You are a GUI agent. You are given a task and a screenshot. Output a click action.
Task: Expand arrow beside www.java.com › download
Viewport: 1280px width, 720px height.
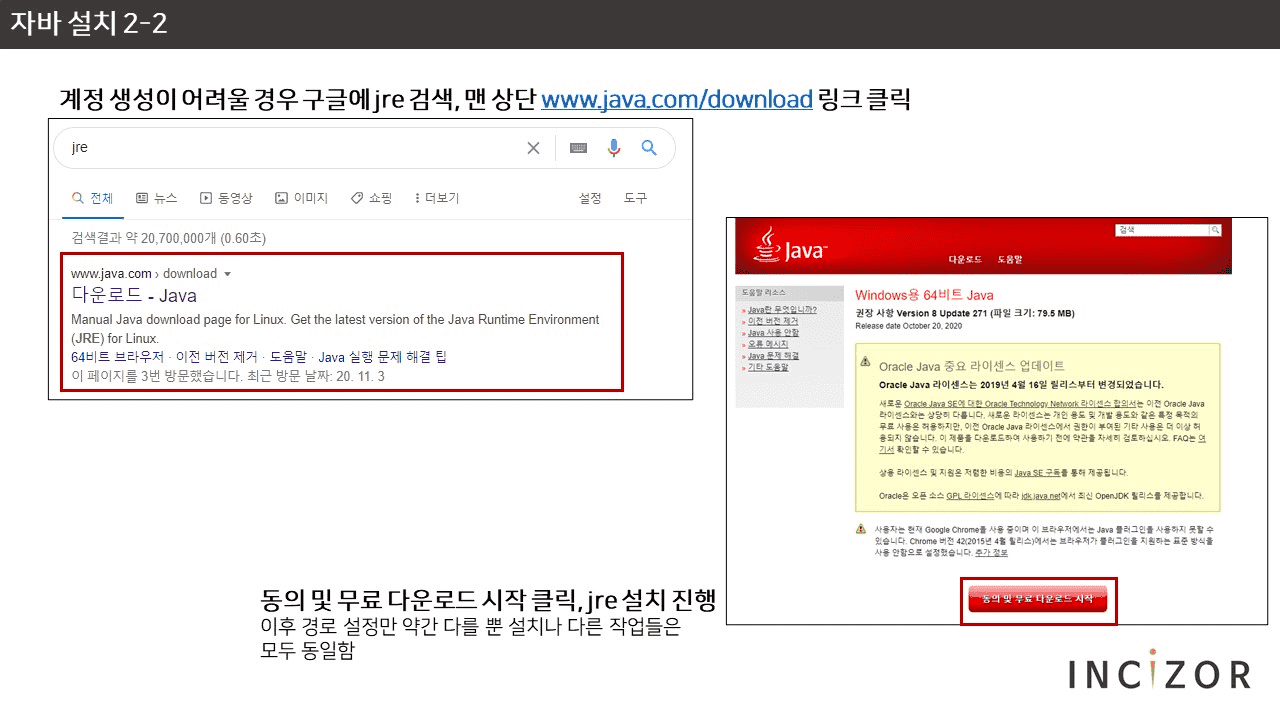227,274
